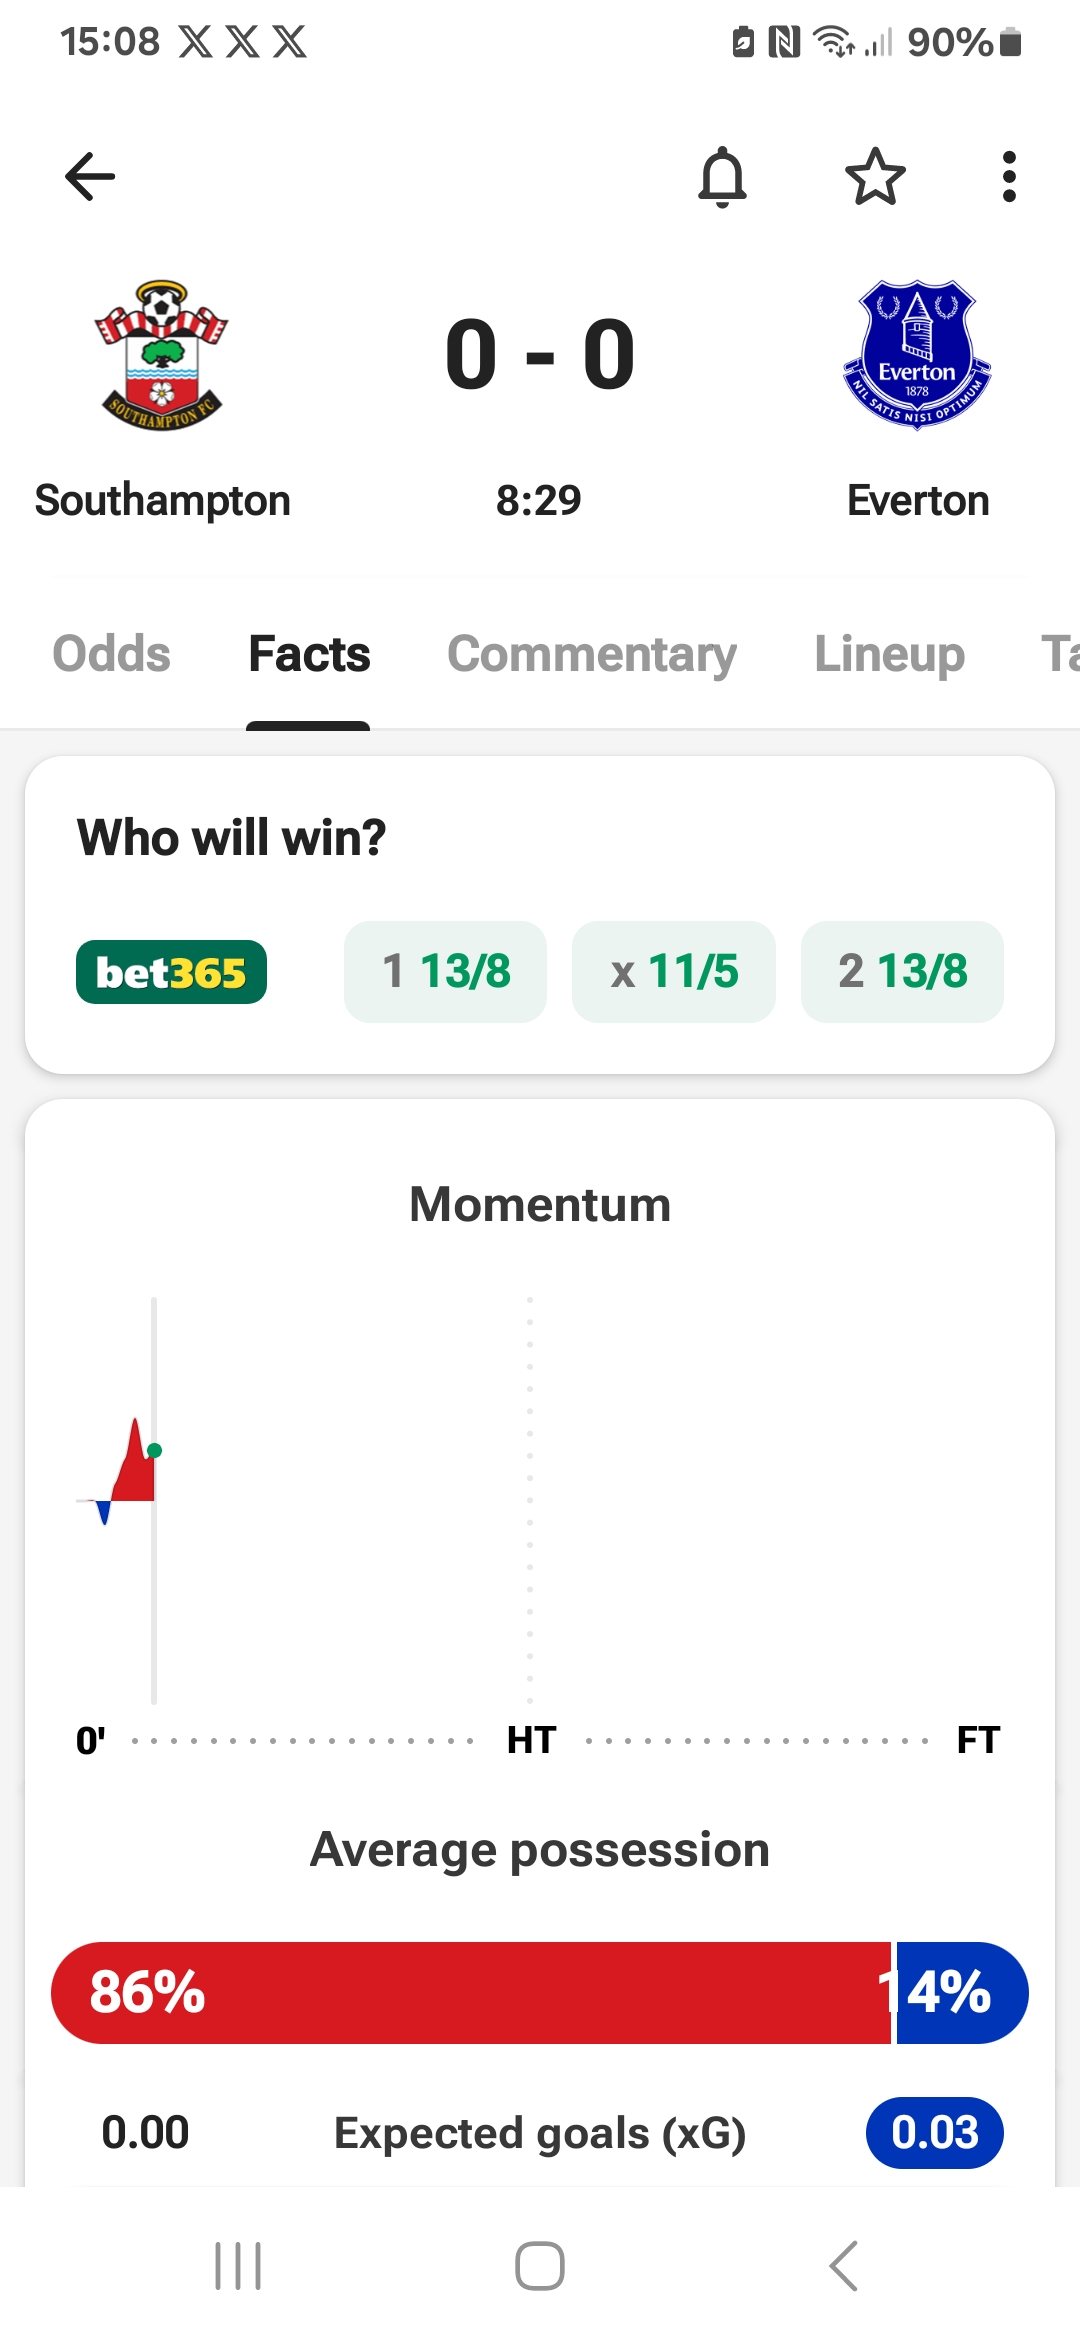
Task: Select home win odds 13/8
Action: [445, 972]
